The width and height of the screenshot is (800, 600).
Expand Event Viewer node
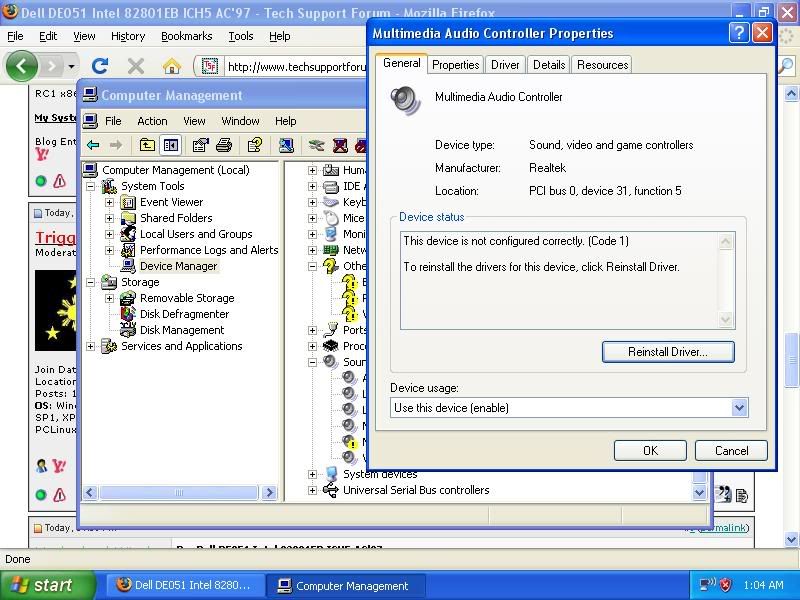[109, 202]
